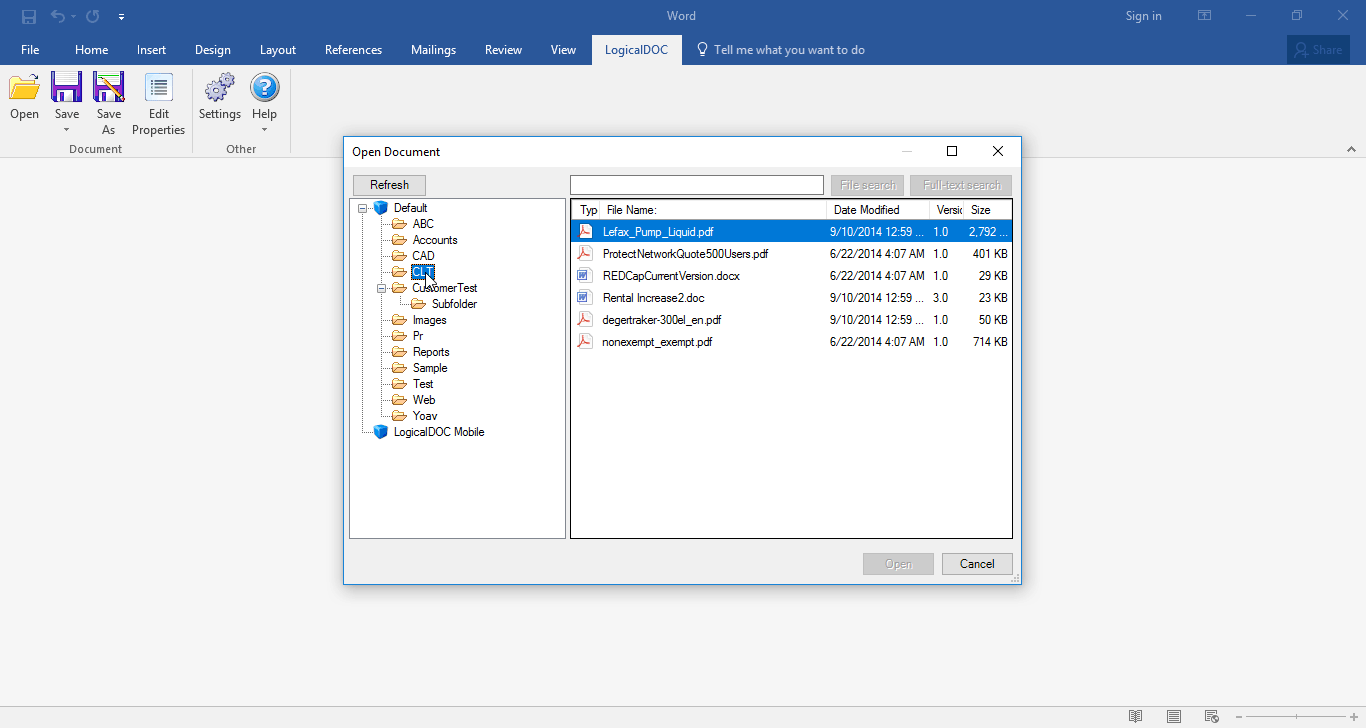Sort by File Name column header
The image size is (1366, 728).
pyautogui.click(x=714, y=210)
